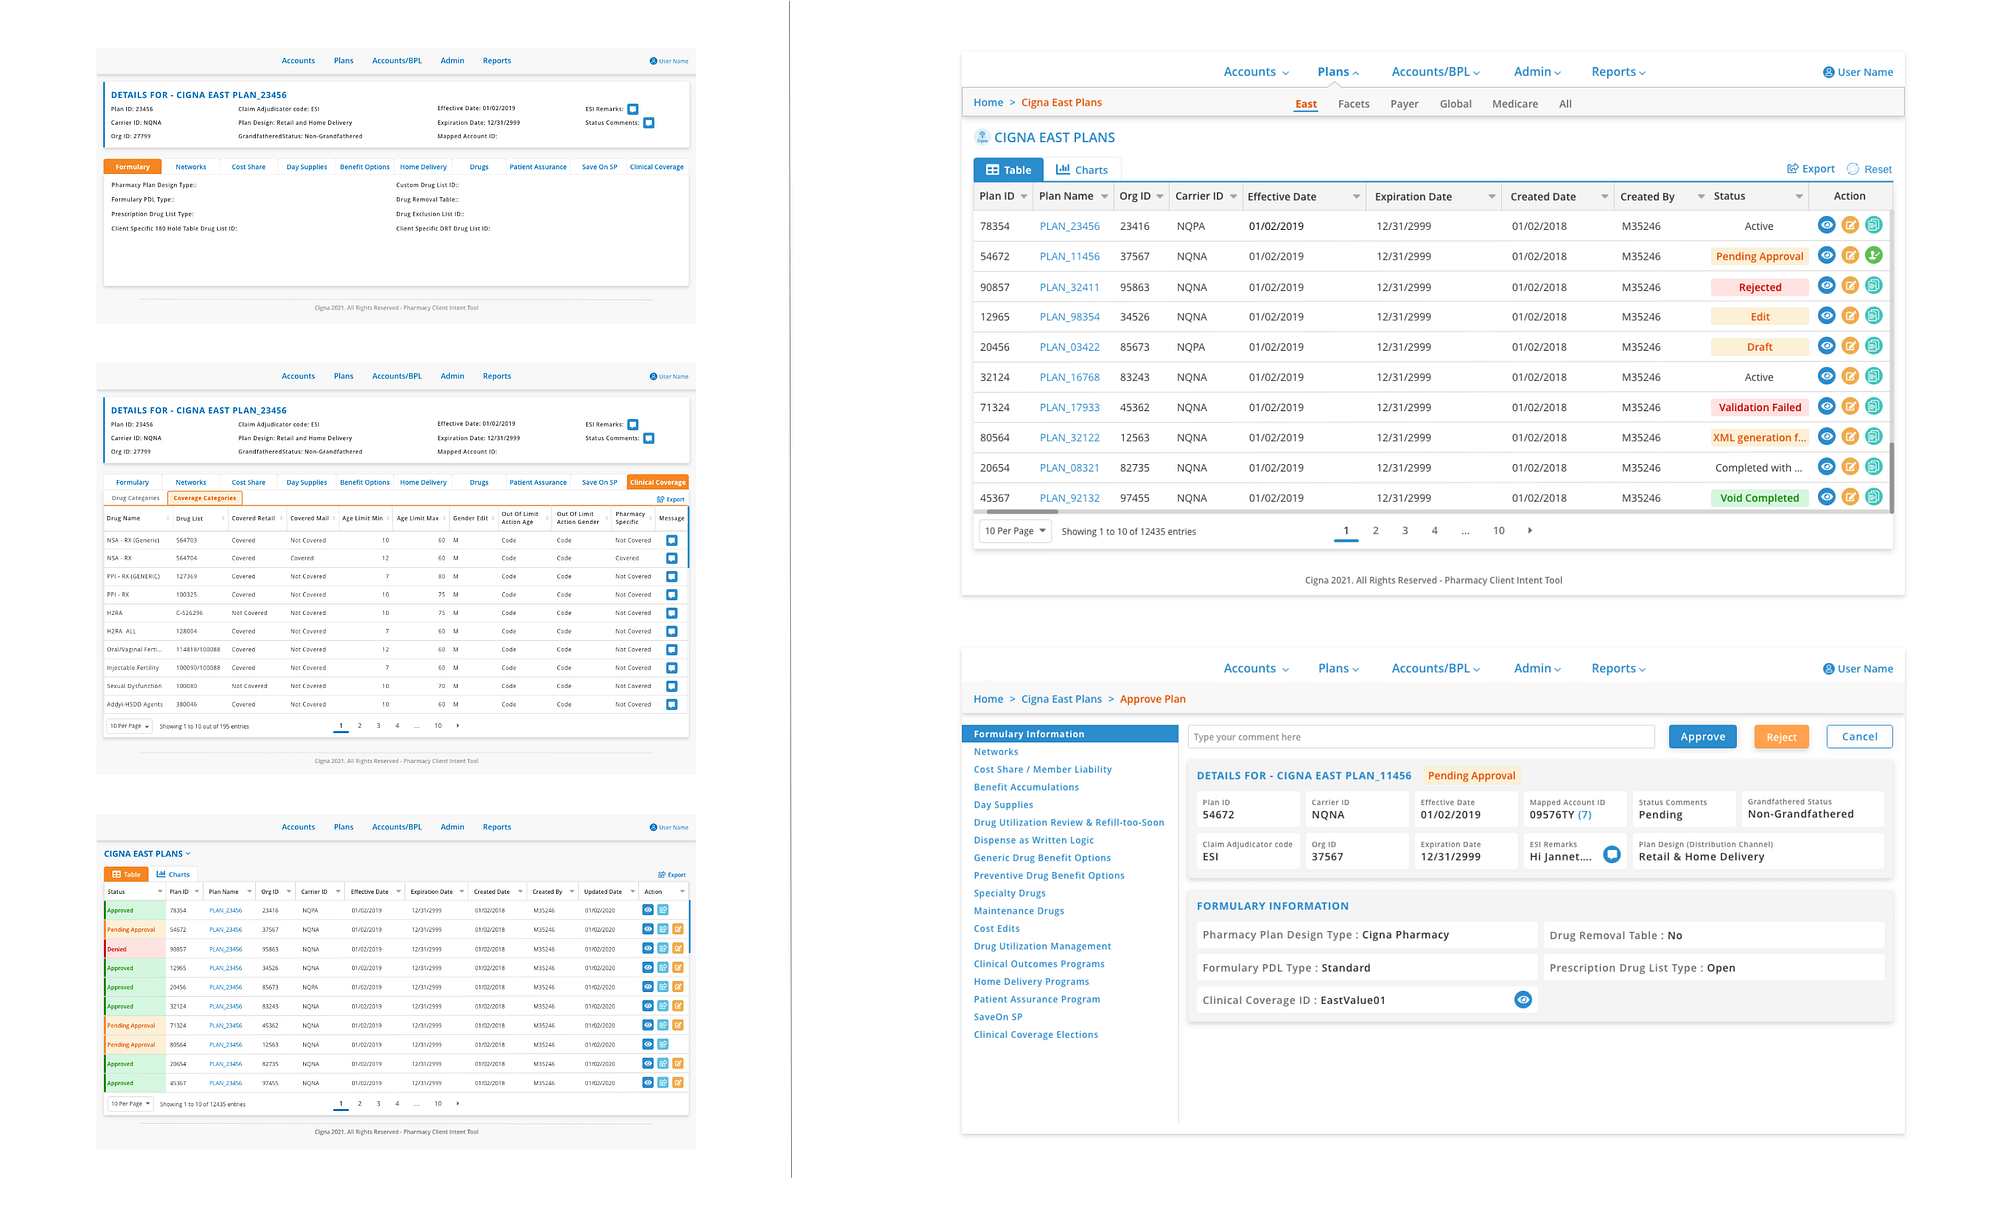Click Cigna logo icon beside CIGNA EAST PLANS heading
The width and height of the screenshot is (2000, 1206).
[x=982, y=137]
